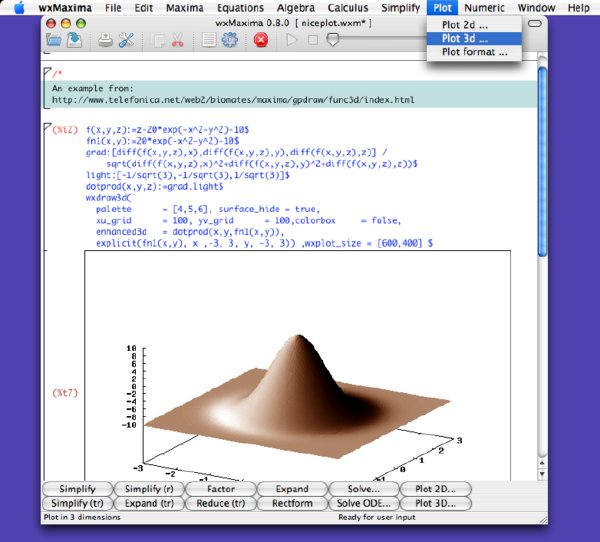Screen dimensions: 600x542
Task: Open the wxMaxima application menu
Action: click(x=65, y=8)
